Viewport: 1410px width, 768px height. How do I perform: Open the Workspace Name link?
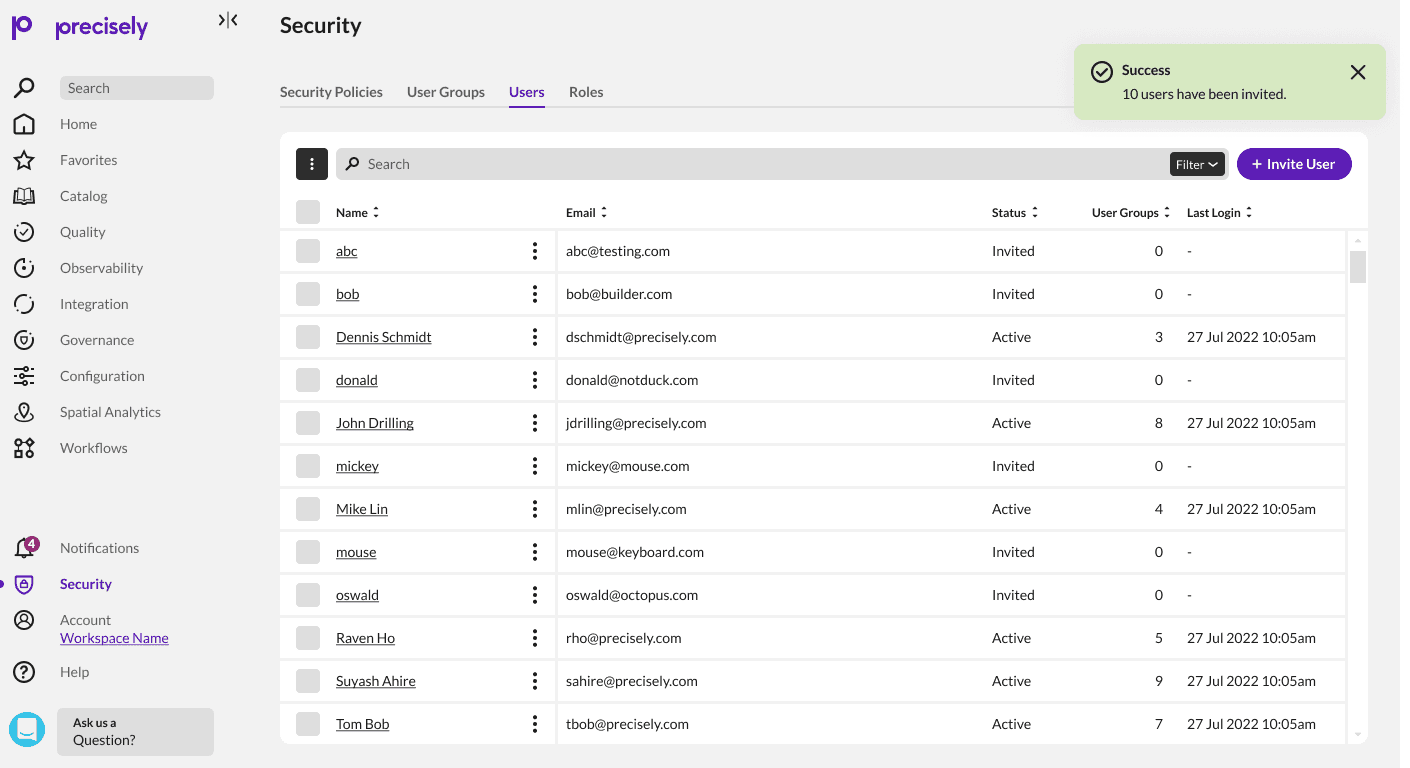click(x=114, y=638)
